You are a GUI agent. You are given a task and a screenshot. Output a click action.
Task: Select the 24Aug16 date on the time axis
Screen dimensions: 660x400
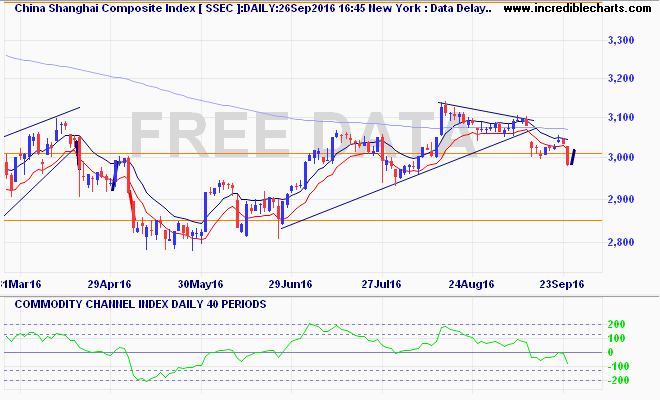471,283
